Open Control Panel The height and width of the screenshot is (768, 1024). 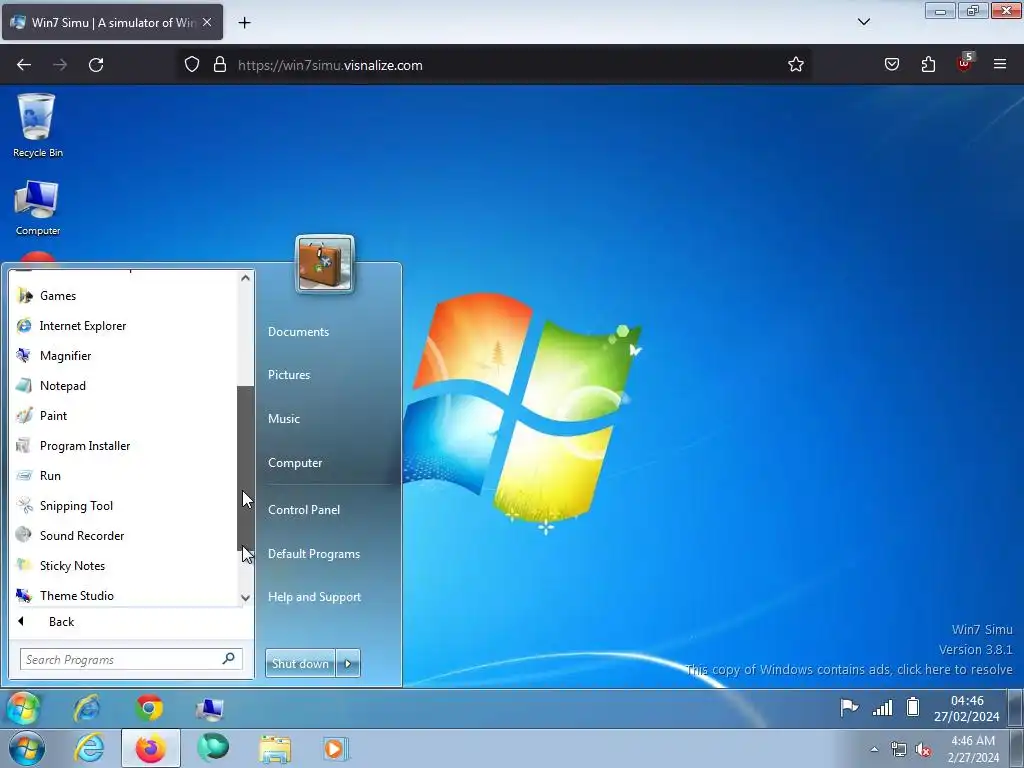pos(304,510)
